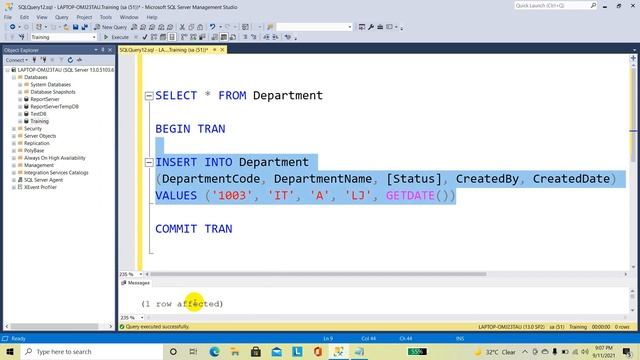Screen dimensions: 640x360
Task: Click the BEGIN TRAN statement text
Action: [190, 129]
